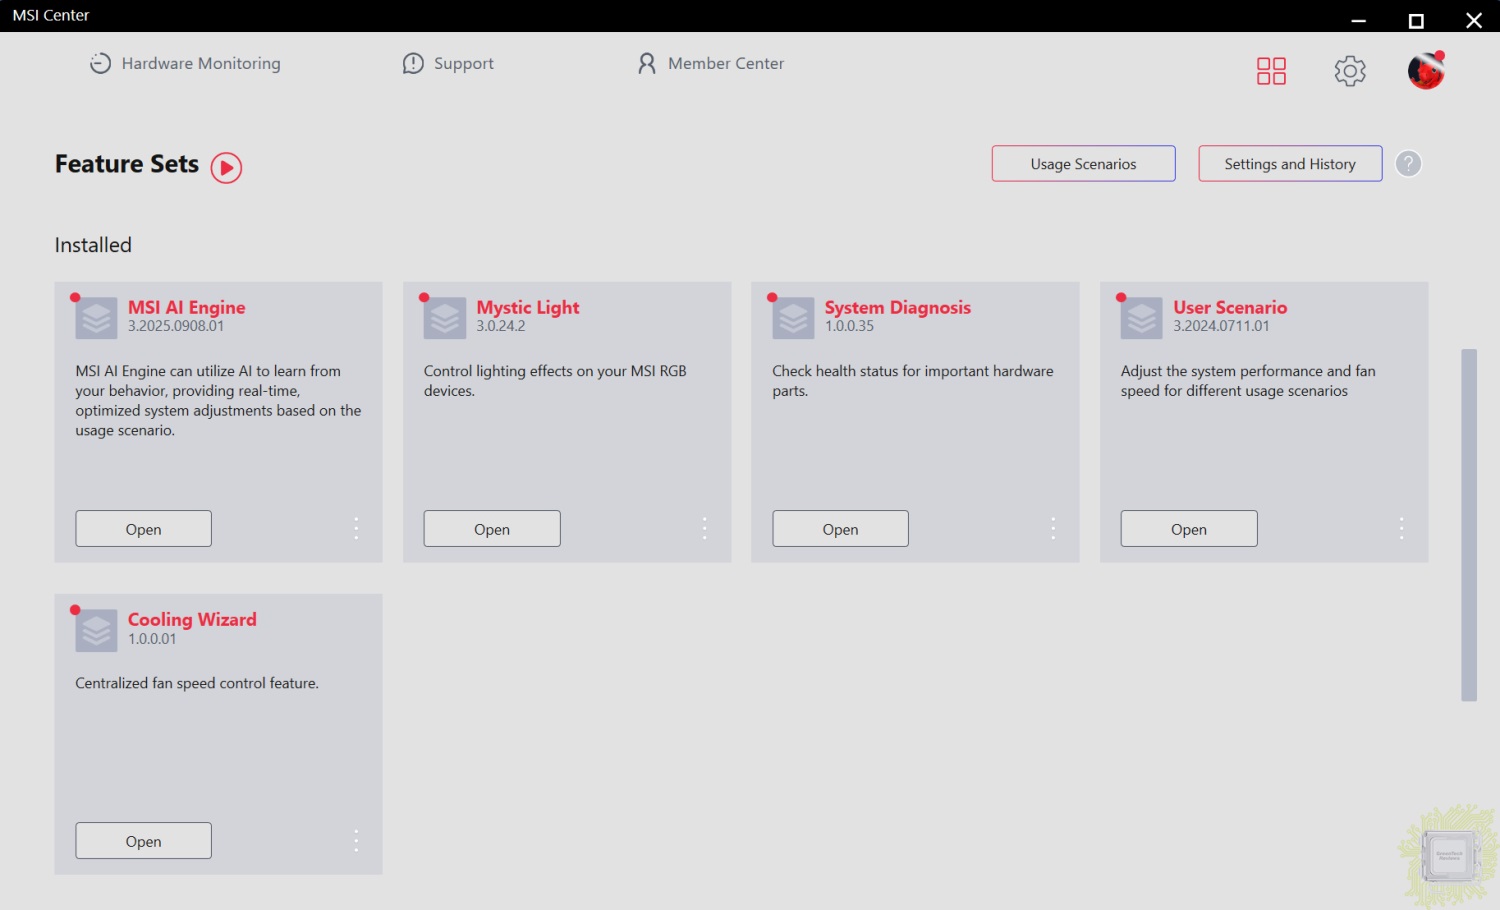This screenshot has height=910, width=1500.
Task: Click the Feature Sets grid icon
Action: 1271,71
